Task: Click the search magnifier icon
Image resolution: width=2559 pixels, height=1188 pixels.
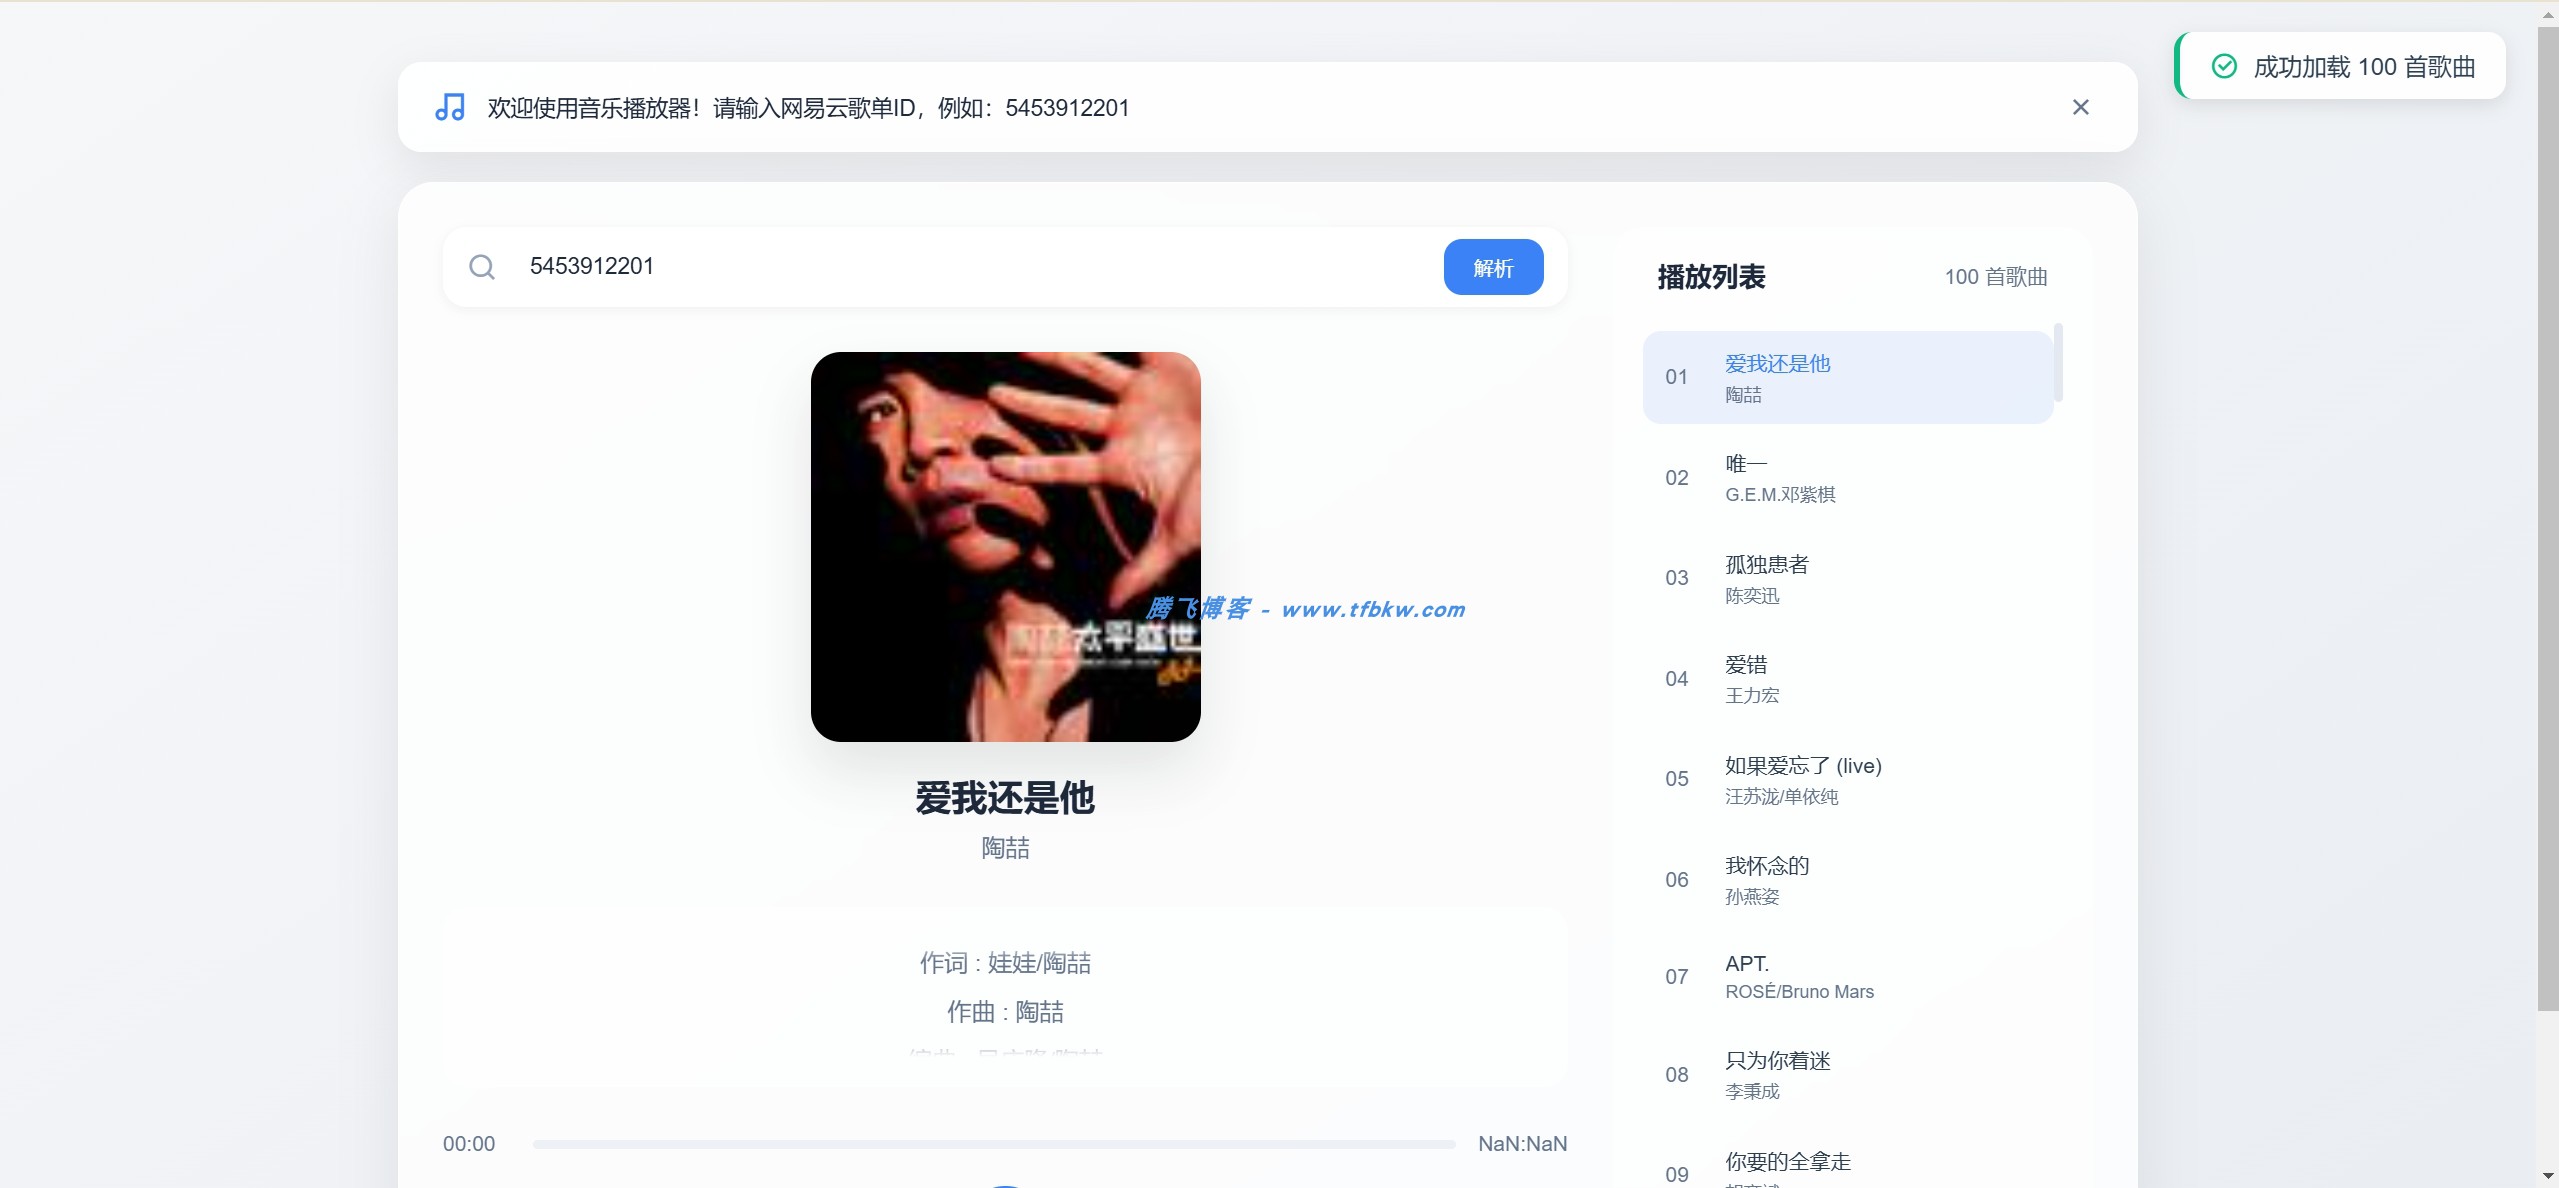Action: pyautogui.click(x=484, y=266)
